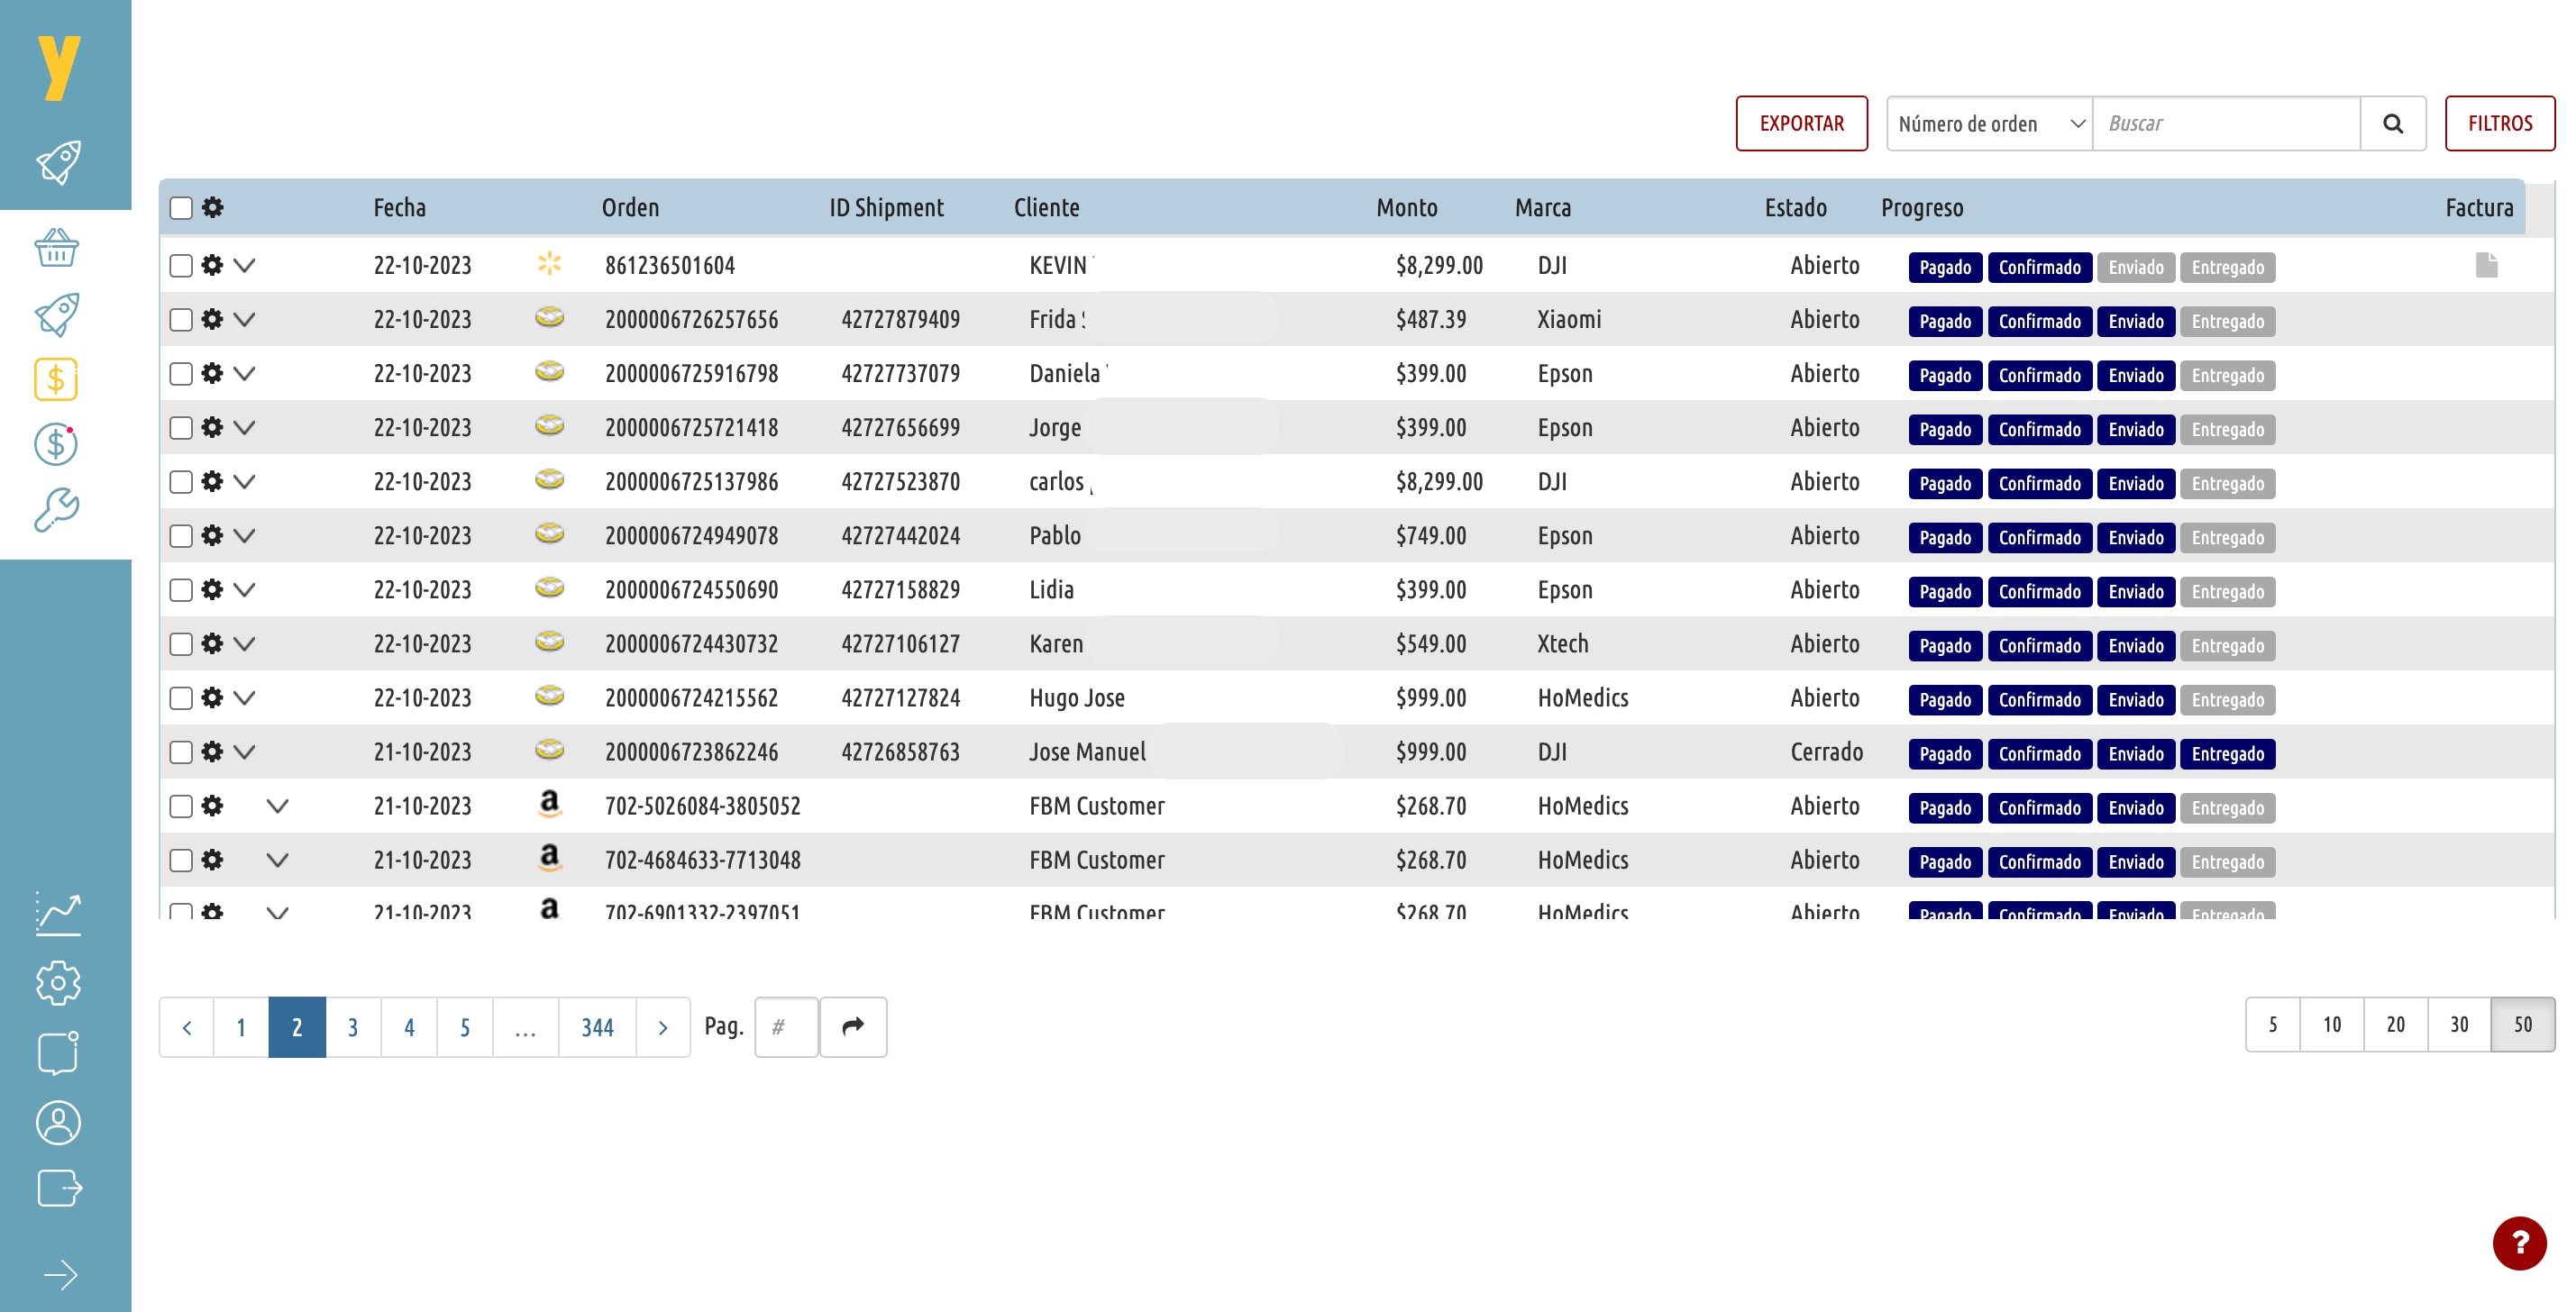Click the search magnifier icon
The width and height of the screenshot is (2576, 1312).
pyautogui.click(x=2392, y=124)
